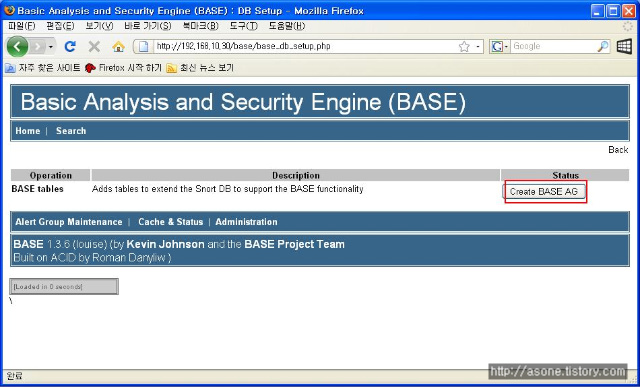Click the Loaded in 0 seconds box
The height and width of the screenshot is (387, 640).
tap(64, 287)
